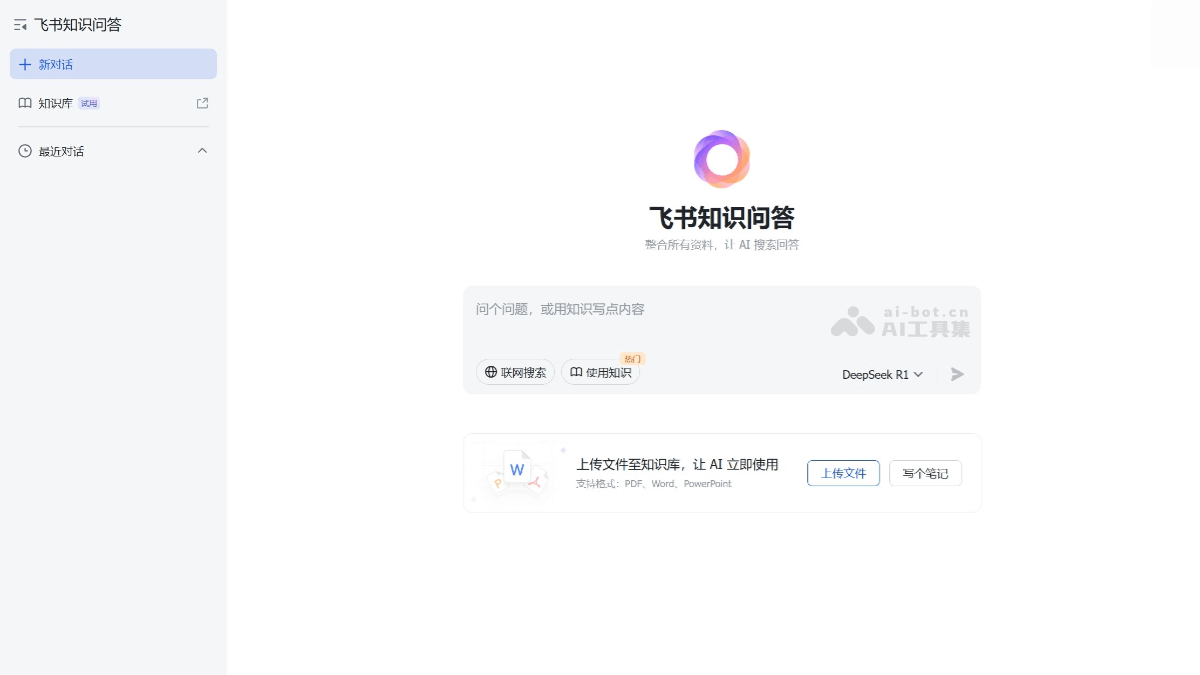Click the 写个笔记 note button
This screenshot has height=675, width=1200.
point(925,473)
